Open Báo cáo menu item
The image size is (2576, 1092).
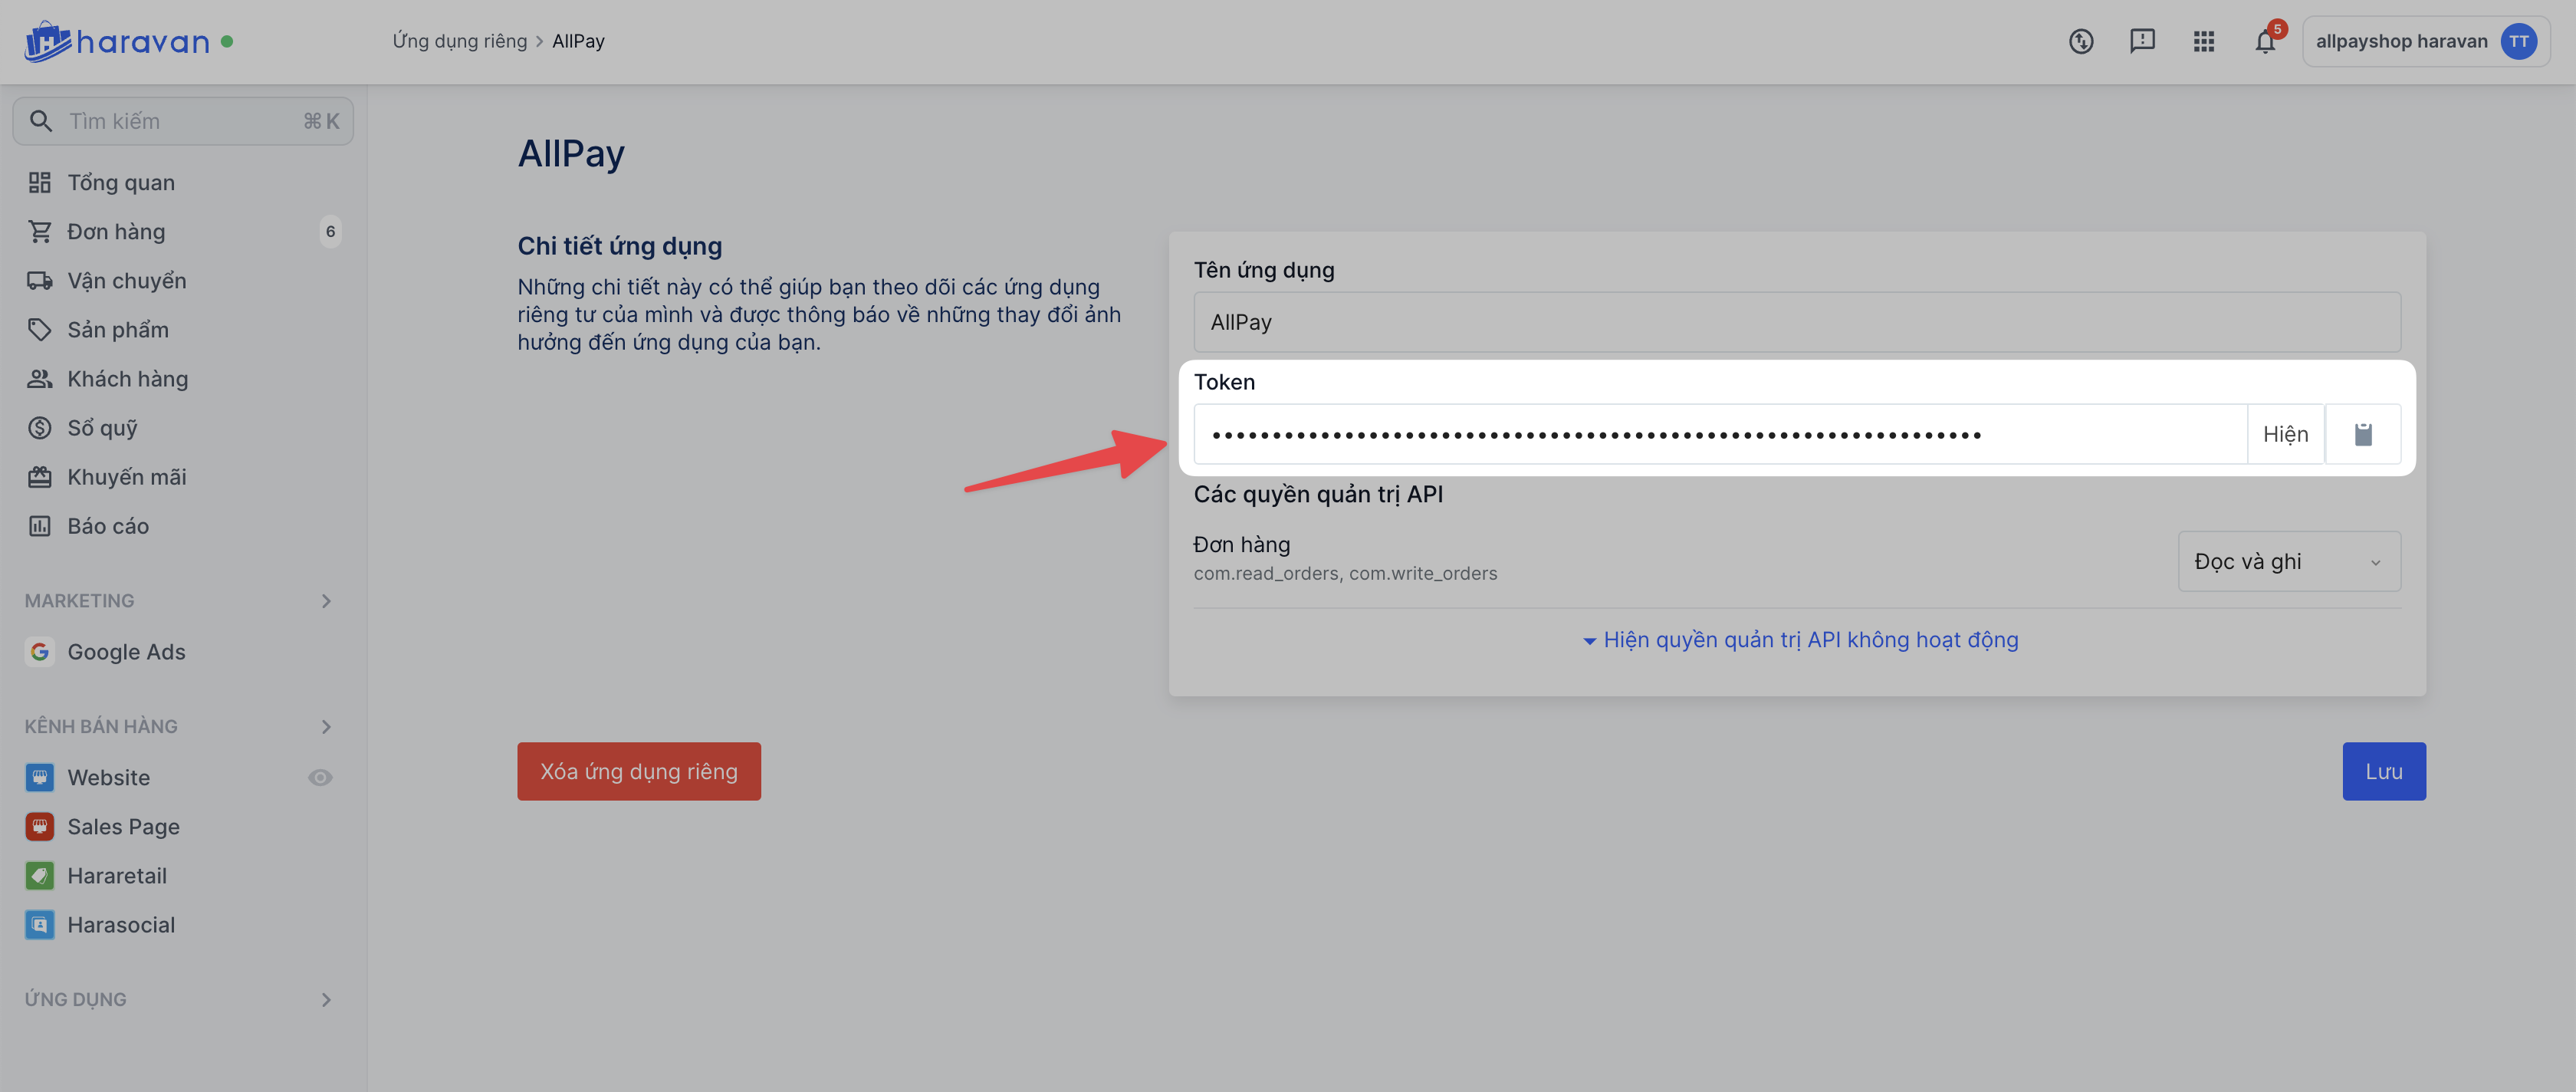click(108, 525)
